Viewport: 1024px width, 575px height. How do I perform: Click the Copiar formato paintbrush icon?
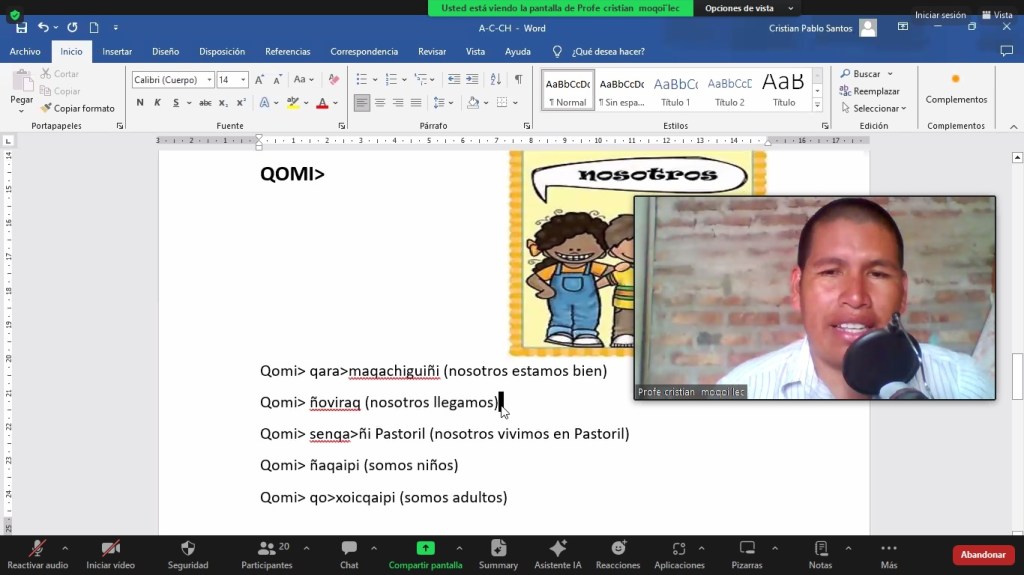coord(46,108)
